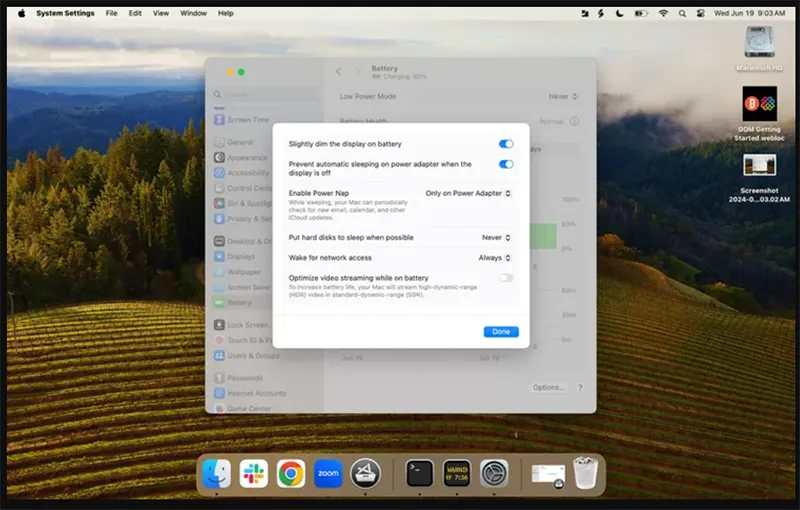This screenshot has width=800, height=510.
Task: Open the Apple menu
Action: 21,13
